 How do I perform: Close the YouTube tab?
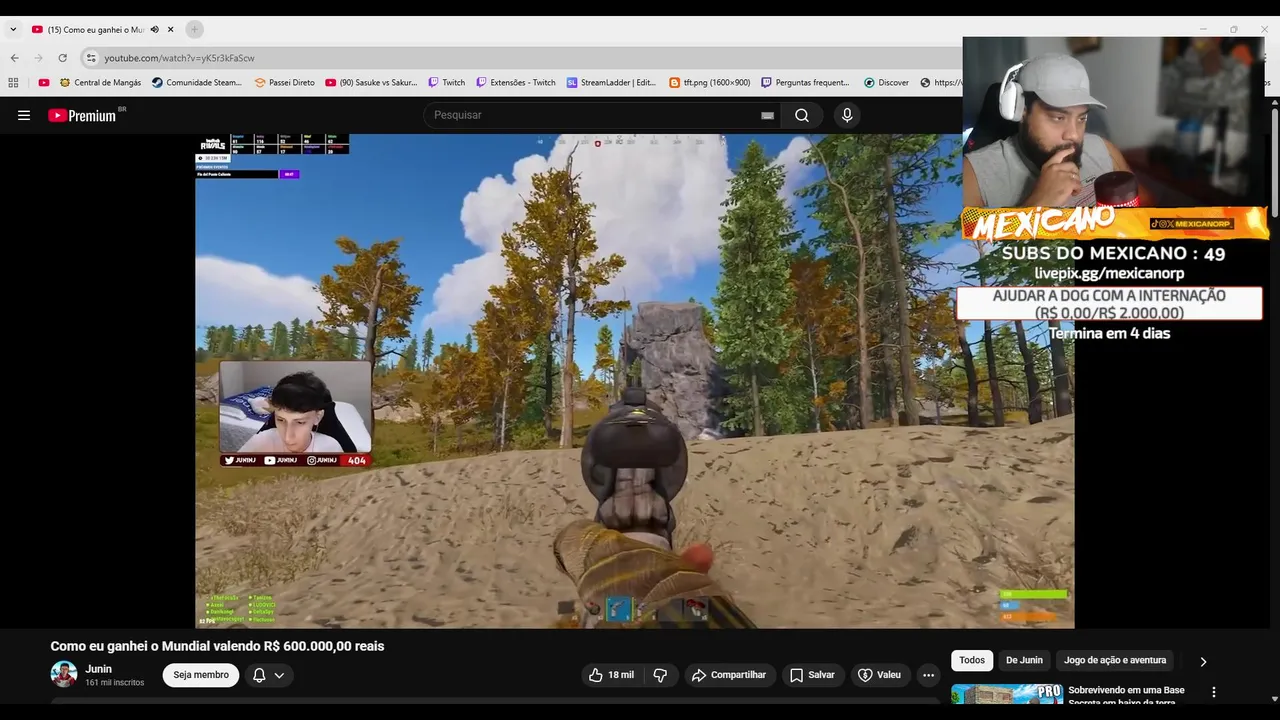click(x=171, y=30)
